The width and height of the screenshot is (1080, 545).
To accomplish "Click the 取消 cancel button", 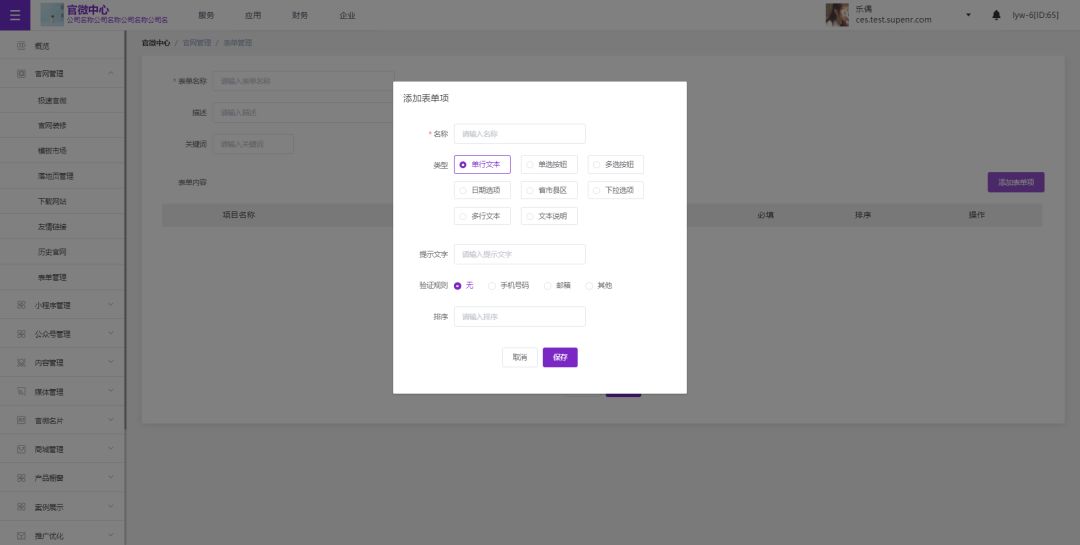I will point(519,357).
